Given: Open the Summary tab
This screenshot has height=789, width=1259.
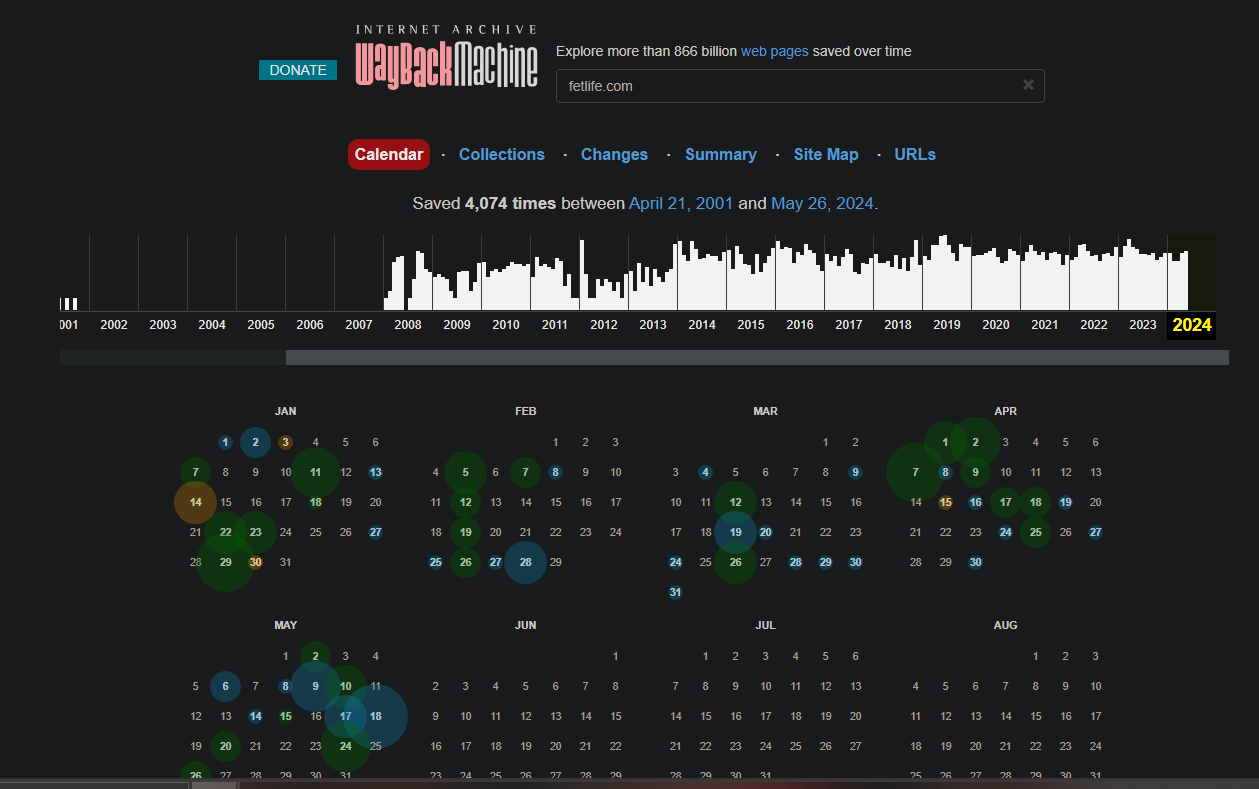Looking at the screenshot, I should click(720, 154).
